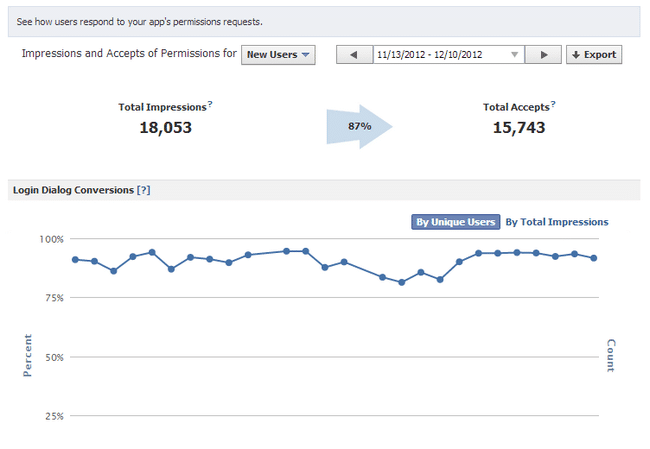650x449 pixels.
Task: Open help tooltip beside Total Impressions
Action: pos(210,103)
